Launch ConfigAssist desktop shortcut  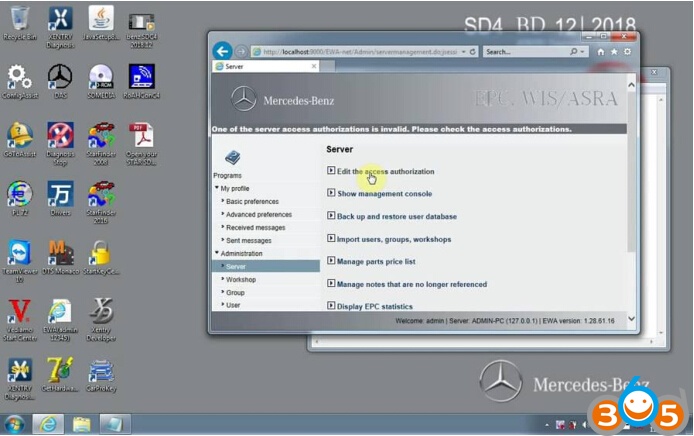coord(19,82)
